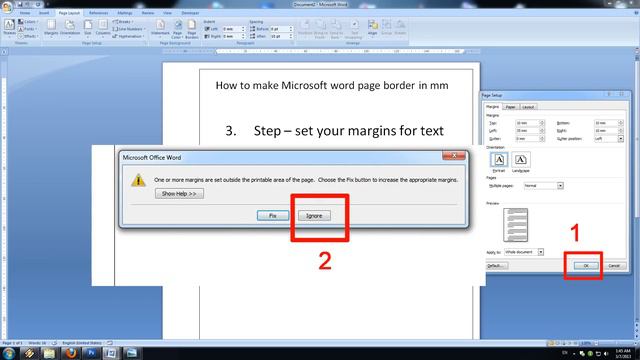This screenshot has height=360, width=640.
Task: Click the Right margin field in Page Setup
Action: pyautogui.click(x=606, y=131)
